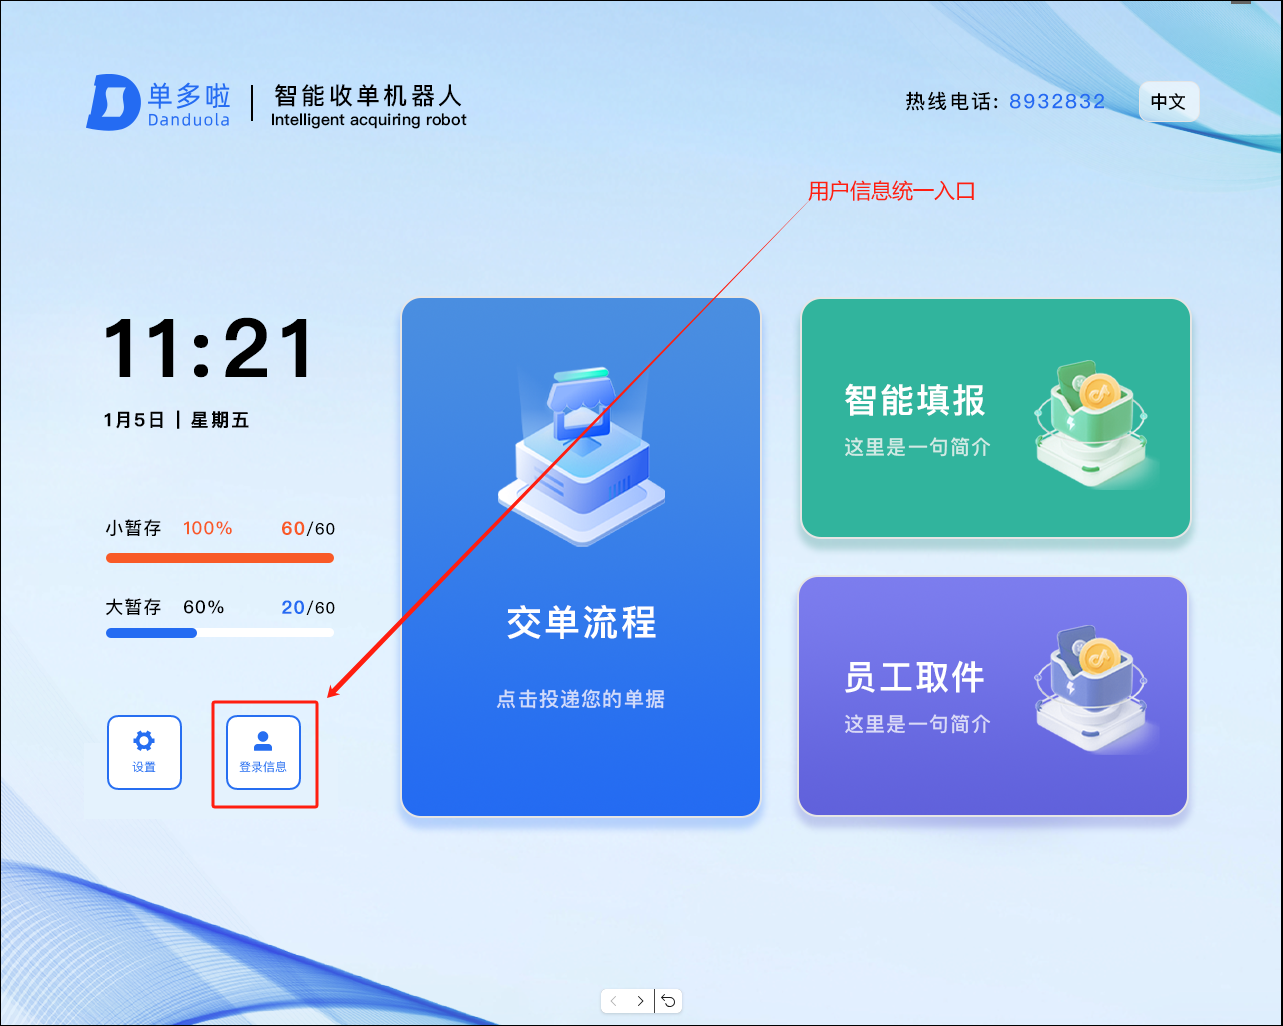Click the 点击投递您的单据 subtitle
Viewport: 1283px width, 1026px height.
(x=581, y=699)
